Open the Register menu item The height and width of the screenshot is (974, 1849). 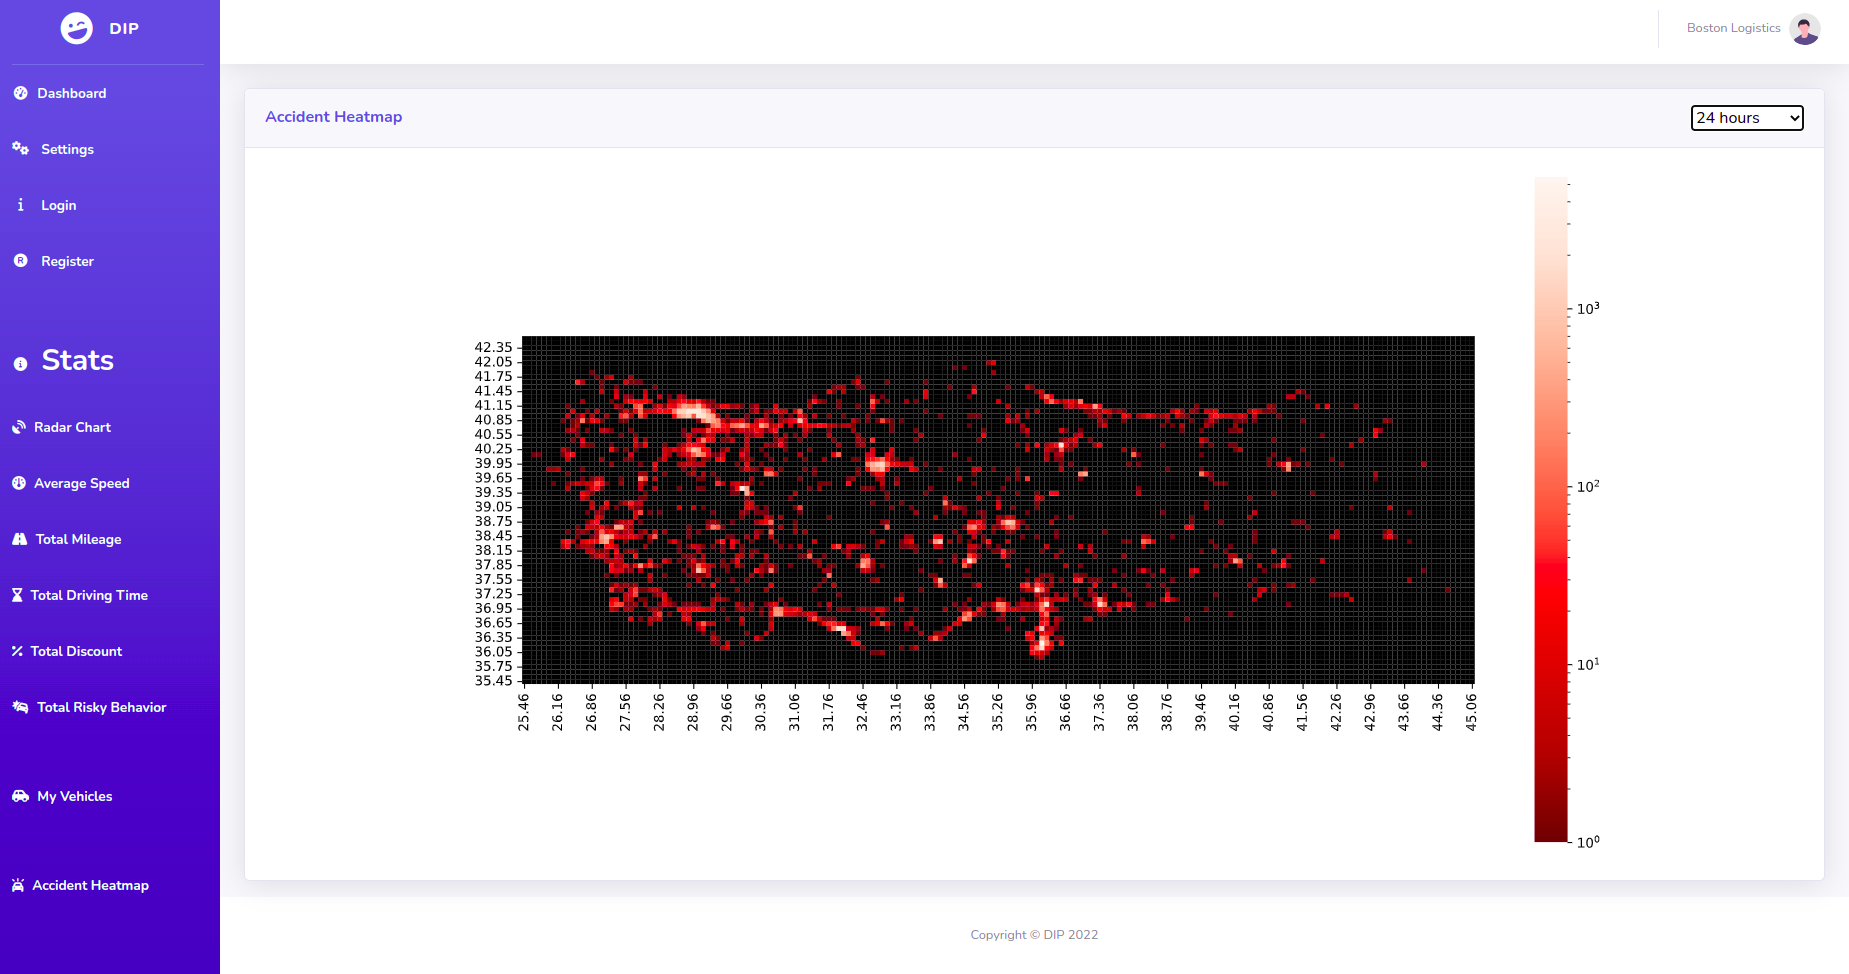pyautogui.click(x=67, y=261)
